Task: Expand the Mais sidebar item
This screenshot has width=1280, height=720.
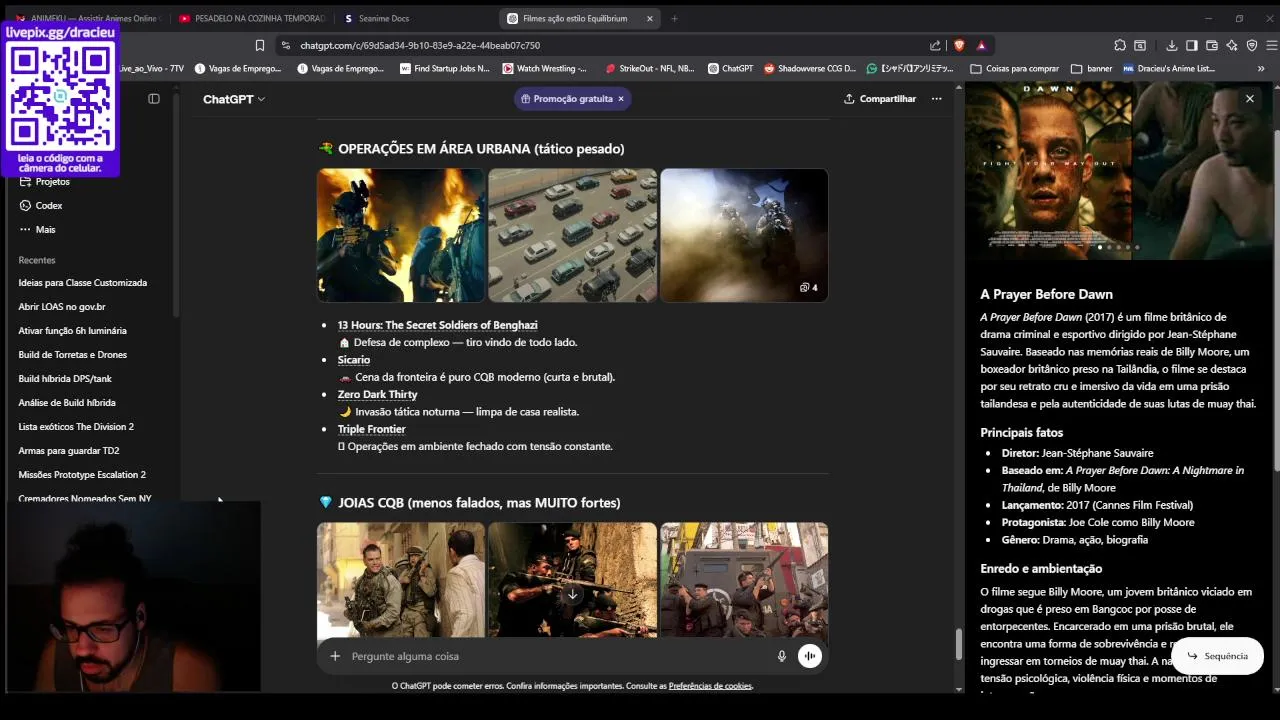Action: point(38,230)
